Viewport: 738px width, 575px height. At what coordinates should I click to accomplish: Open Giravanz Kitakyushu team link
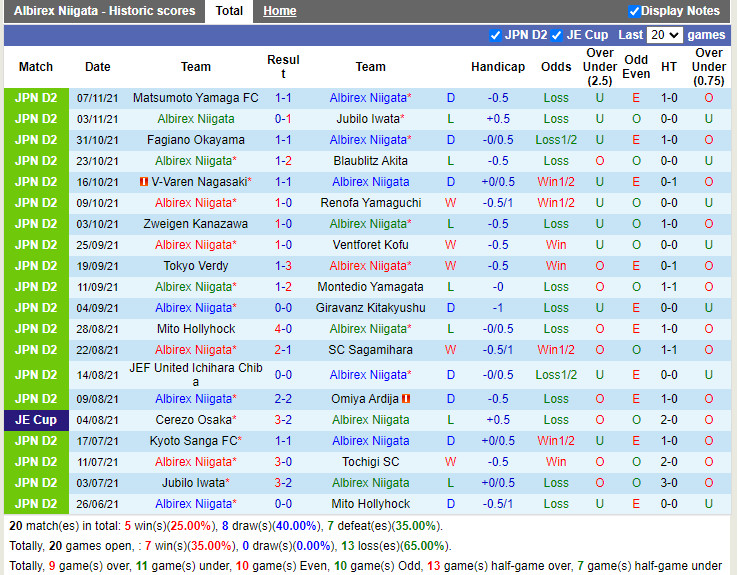point(370,308)
